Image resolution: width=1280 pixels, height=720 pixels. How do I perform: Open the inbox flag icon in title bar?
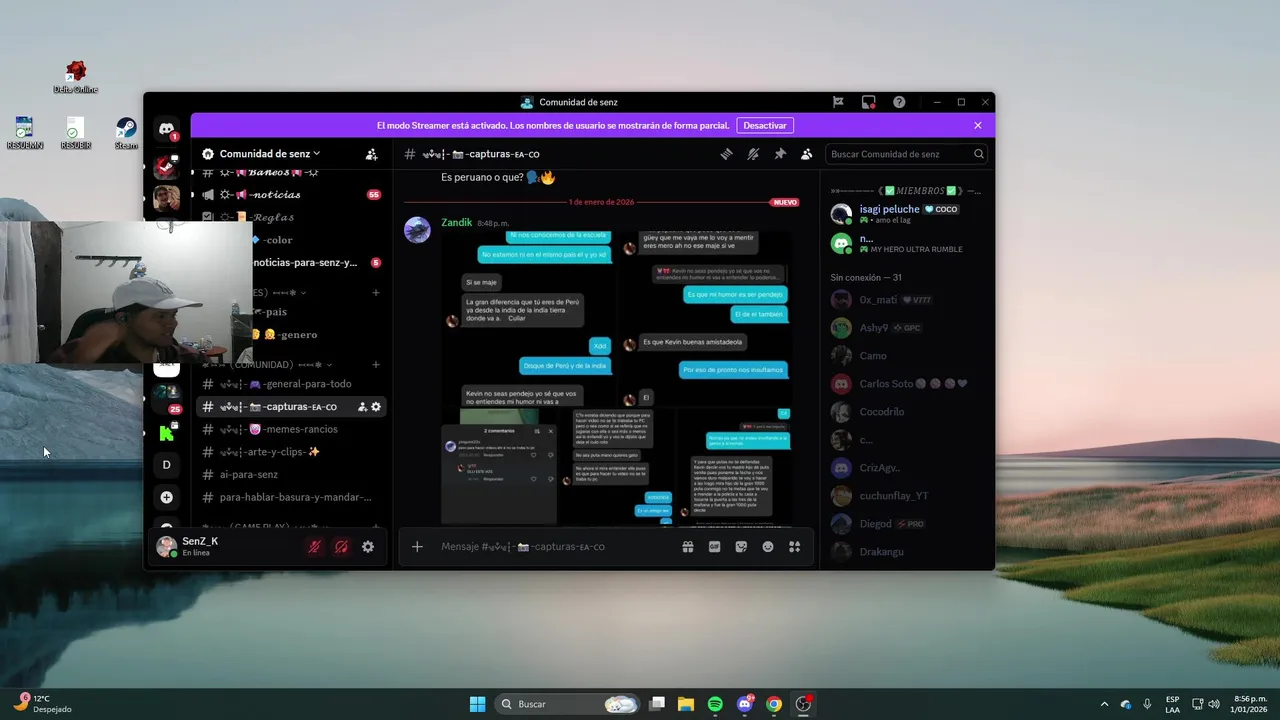[838, 102]
